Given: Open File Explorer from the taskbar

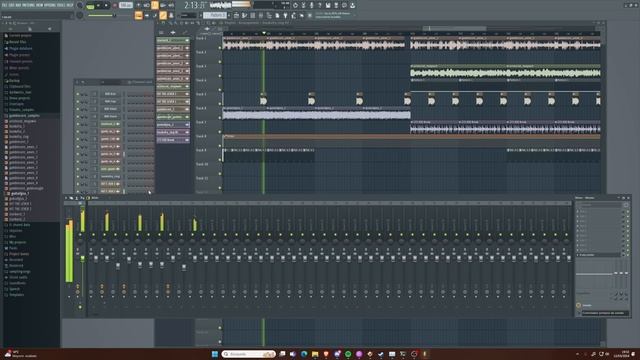Looking at the screenshot, I should [x=315, y=354].
